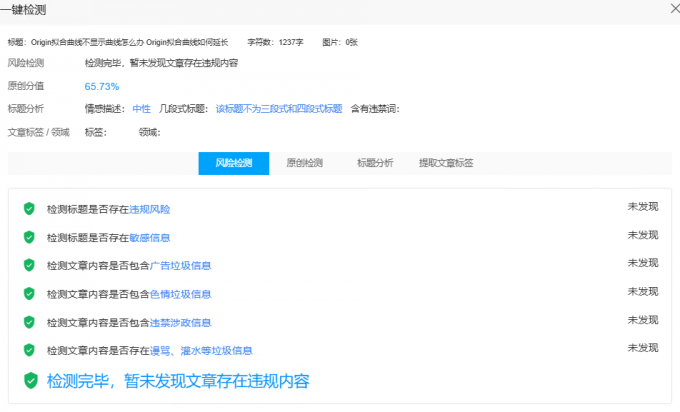
Task: Click the 文章标签 / 领域 label
Action: (39, 132)
